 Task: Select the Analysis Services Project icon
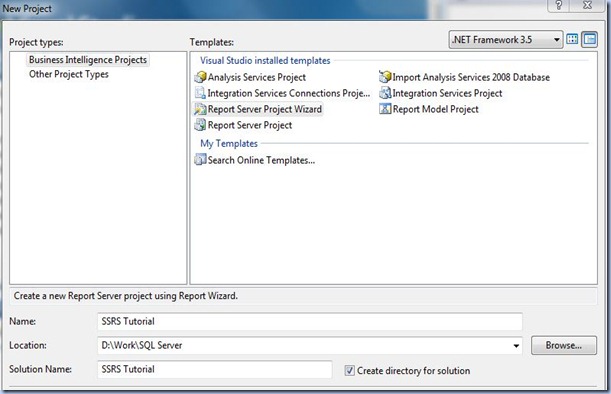(200, 77)
